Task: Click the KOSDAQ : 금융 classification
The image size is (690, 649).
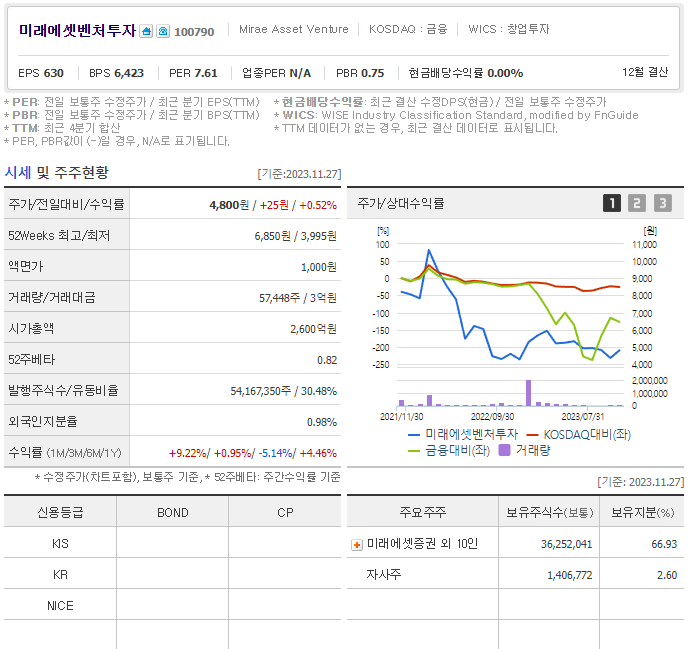Action: [x=408, y=29]
